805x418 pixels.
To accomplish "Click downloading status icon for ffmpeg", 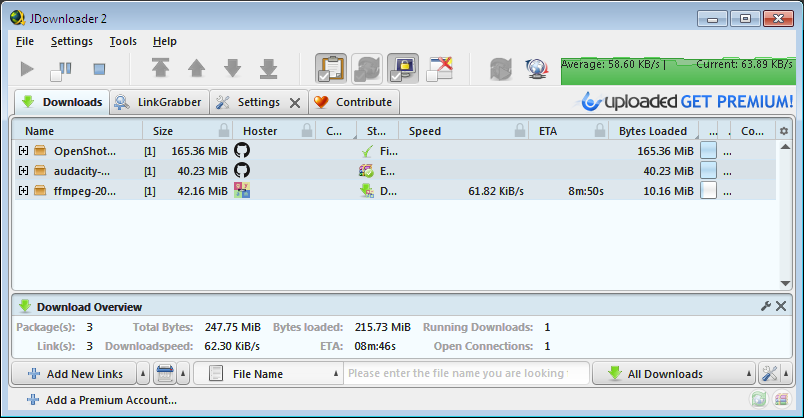I will [x=367, y=191].
